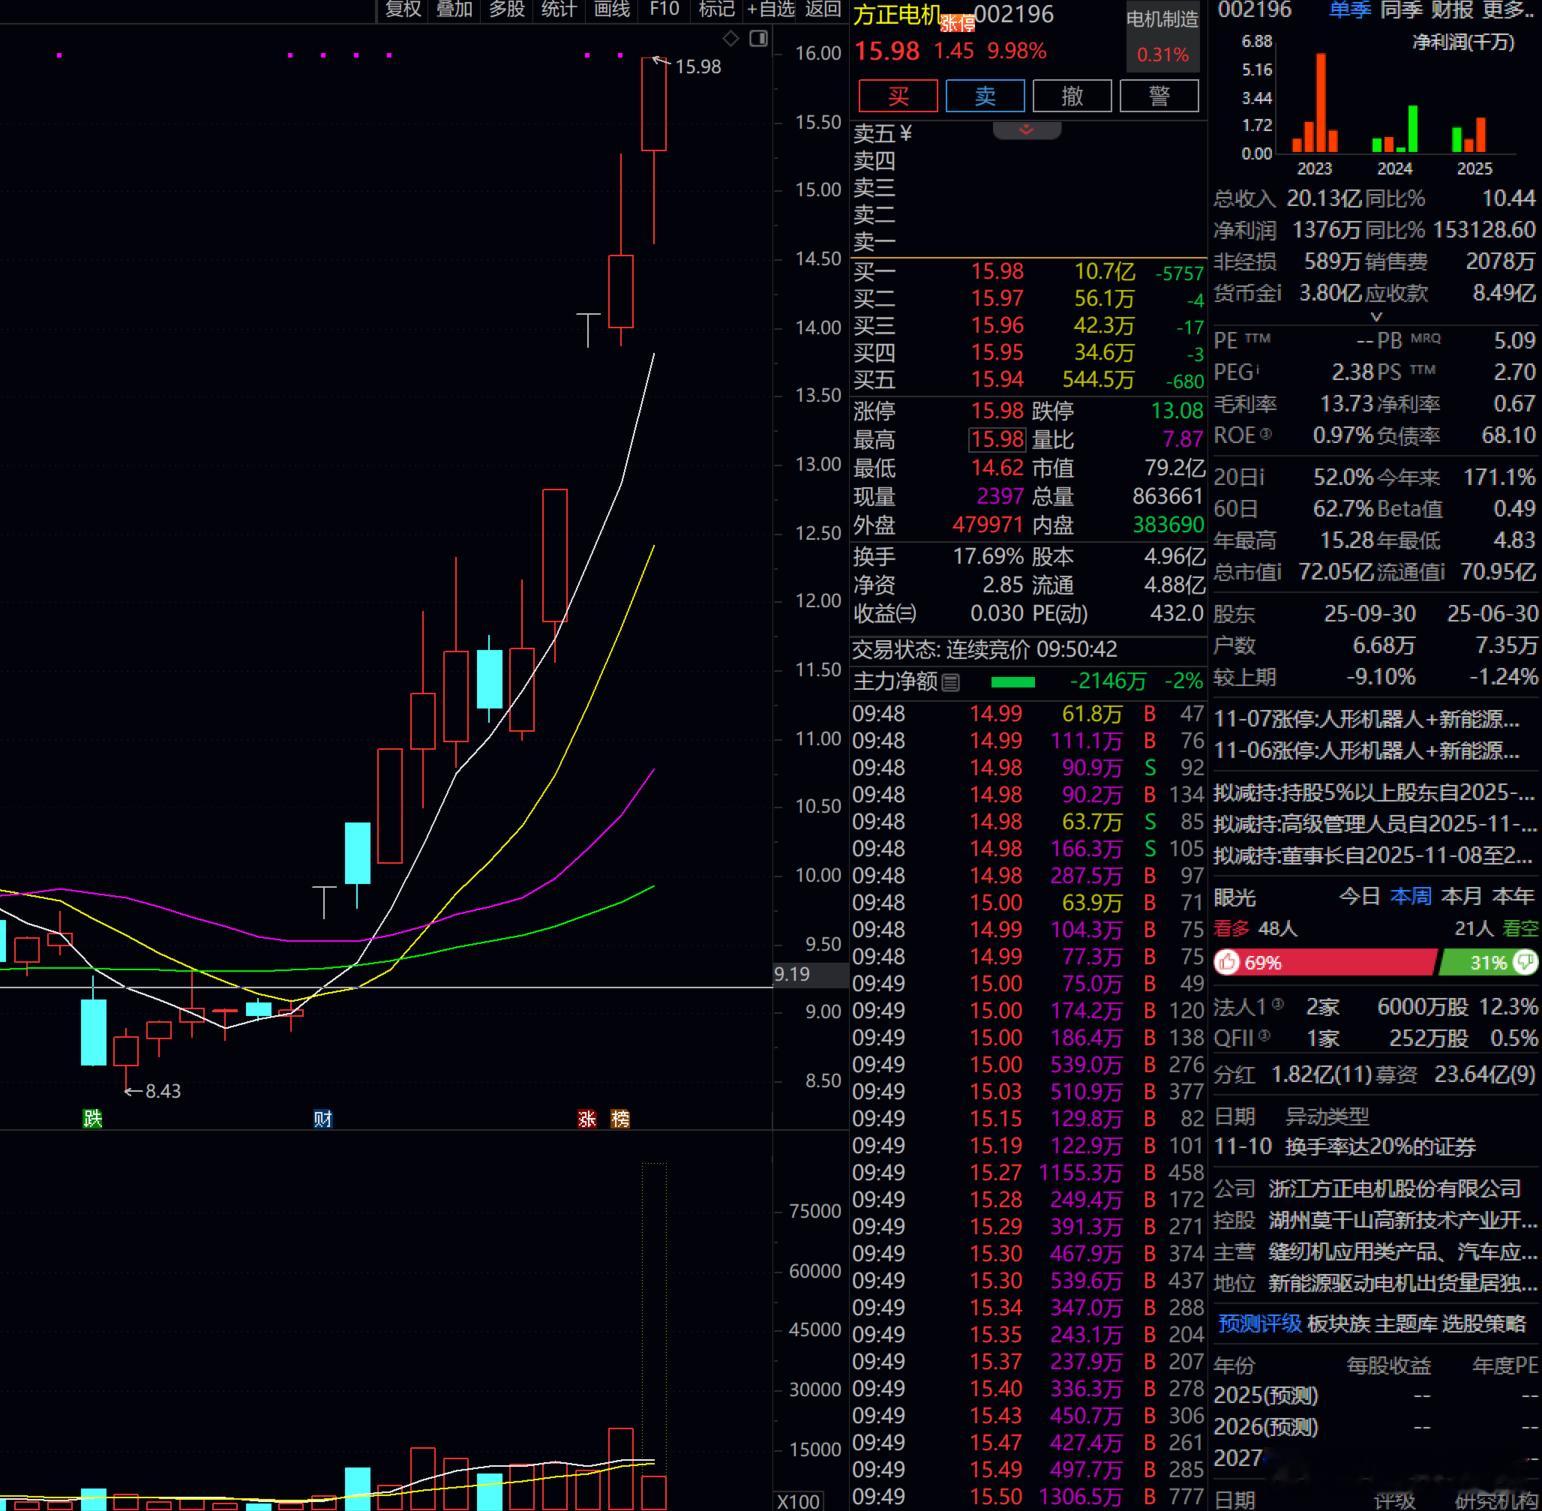Click the green 跌 event marker
Image resolution: width=1542 pixels, height=1511 pixels.
[x=92, y=1118]
